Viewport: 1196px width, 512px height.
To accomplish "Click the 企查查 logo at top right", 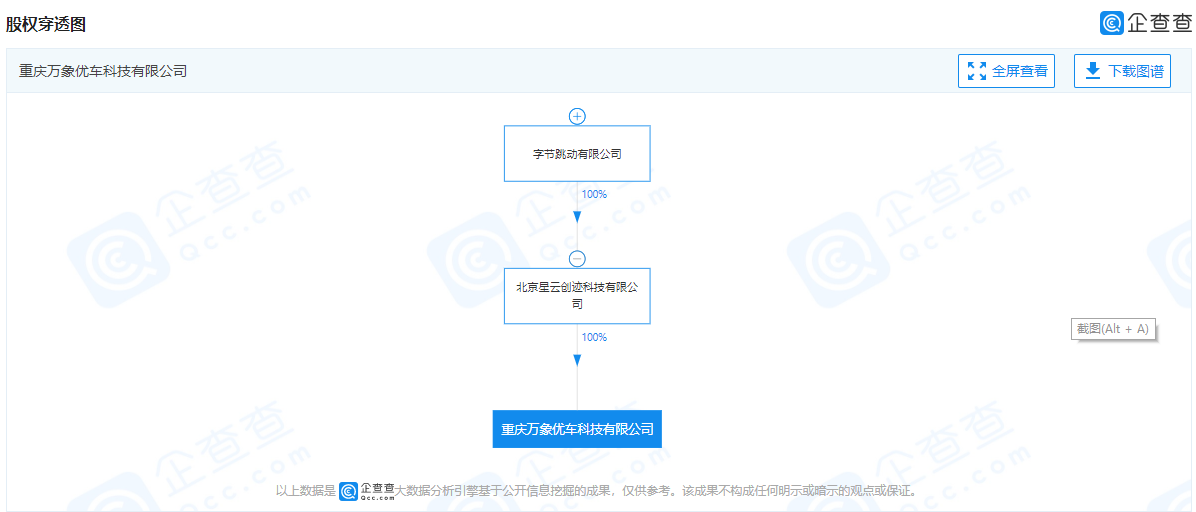I will 1144,23.
